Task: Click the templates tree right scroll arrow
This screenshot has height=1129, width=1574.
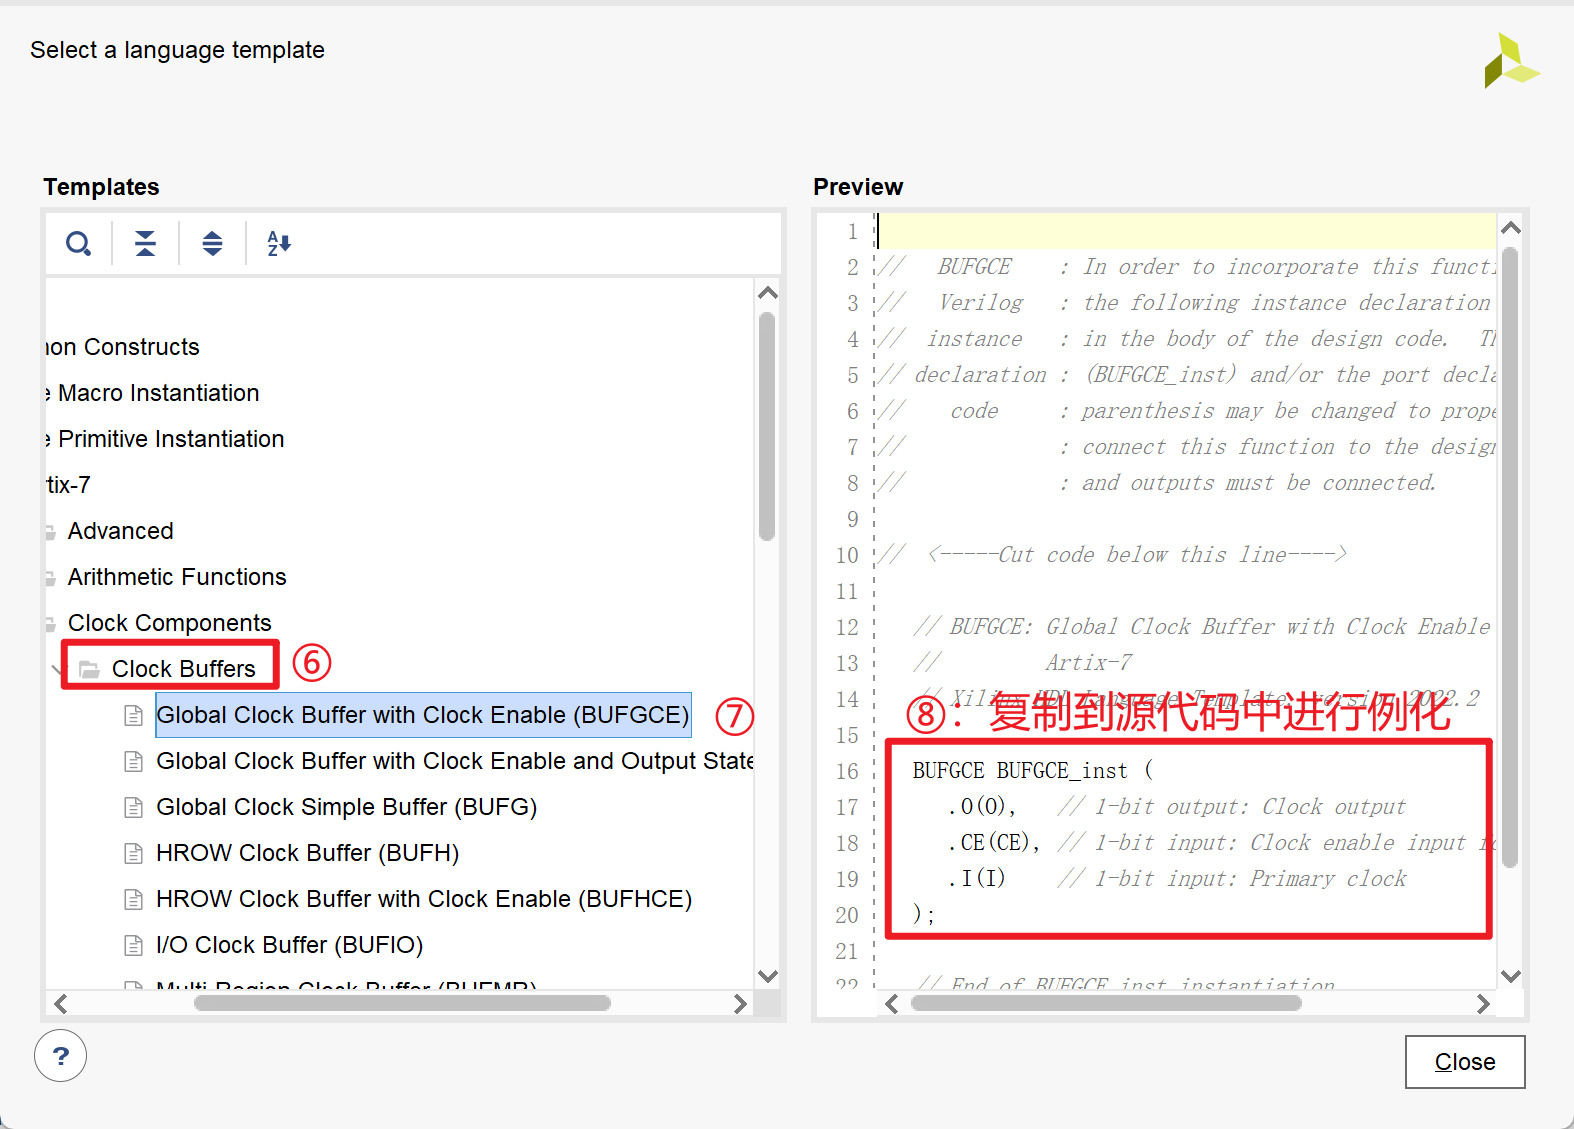Action: pyautogui.click(x=740, y=1004)
